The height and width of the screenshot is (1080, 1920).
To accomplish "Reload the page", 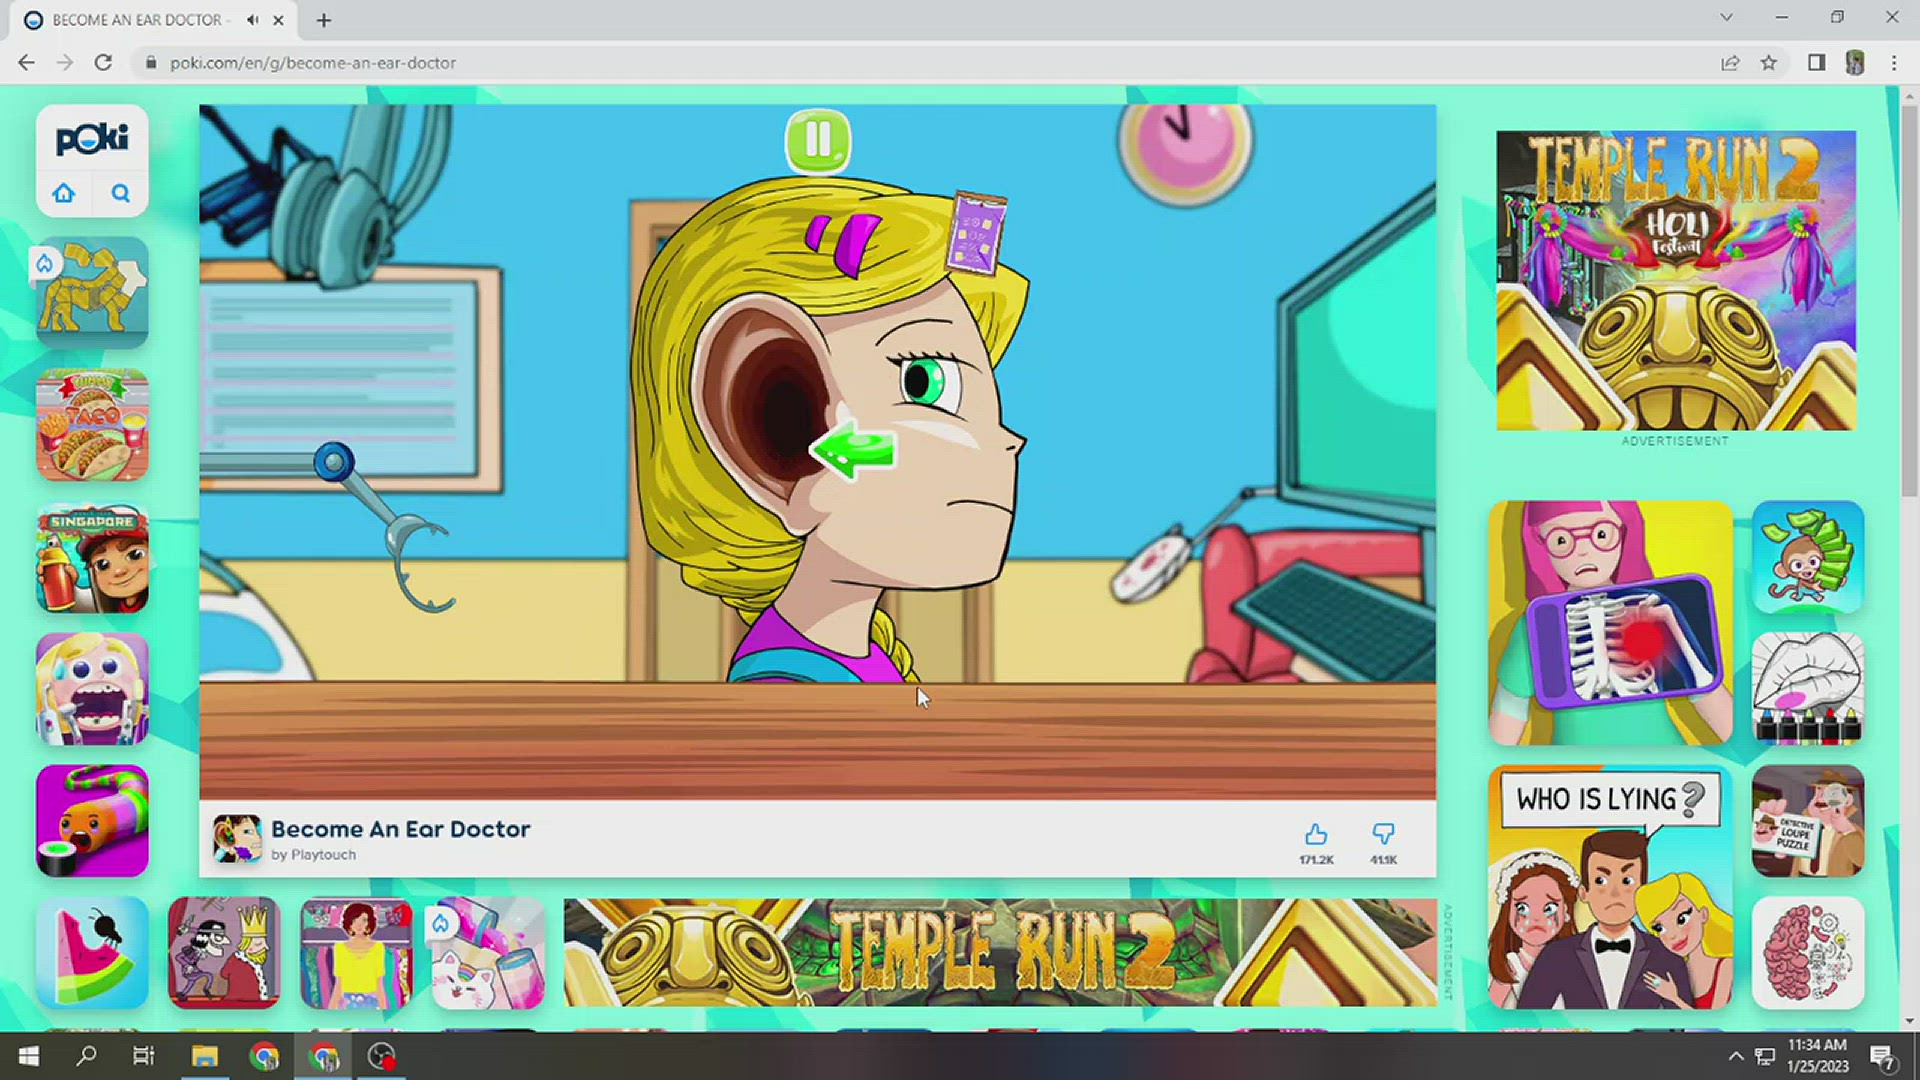I will click(103, 63).
